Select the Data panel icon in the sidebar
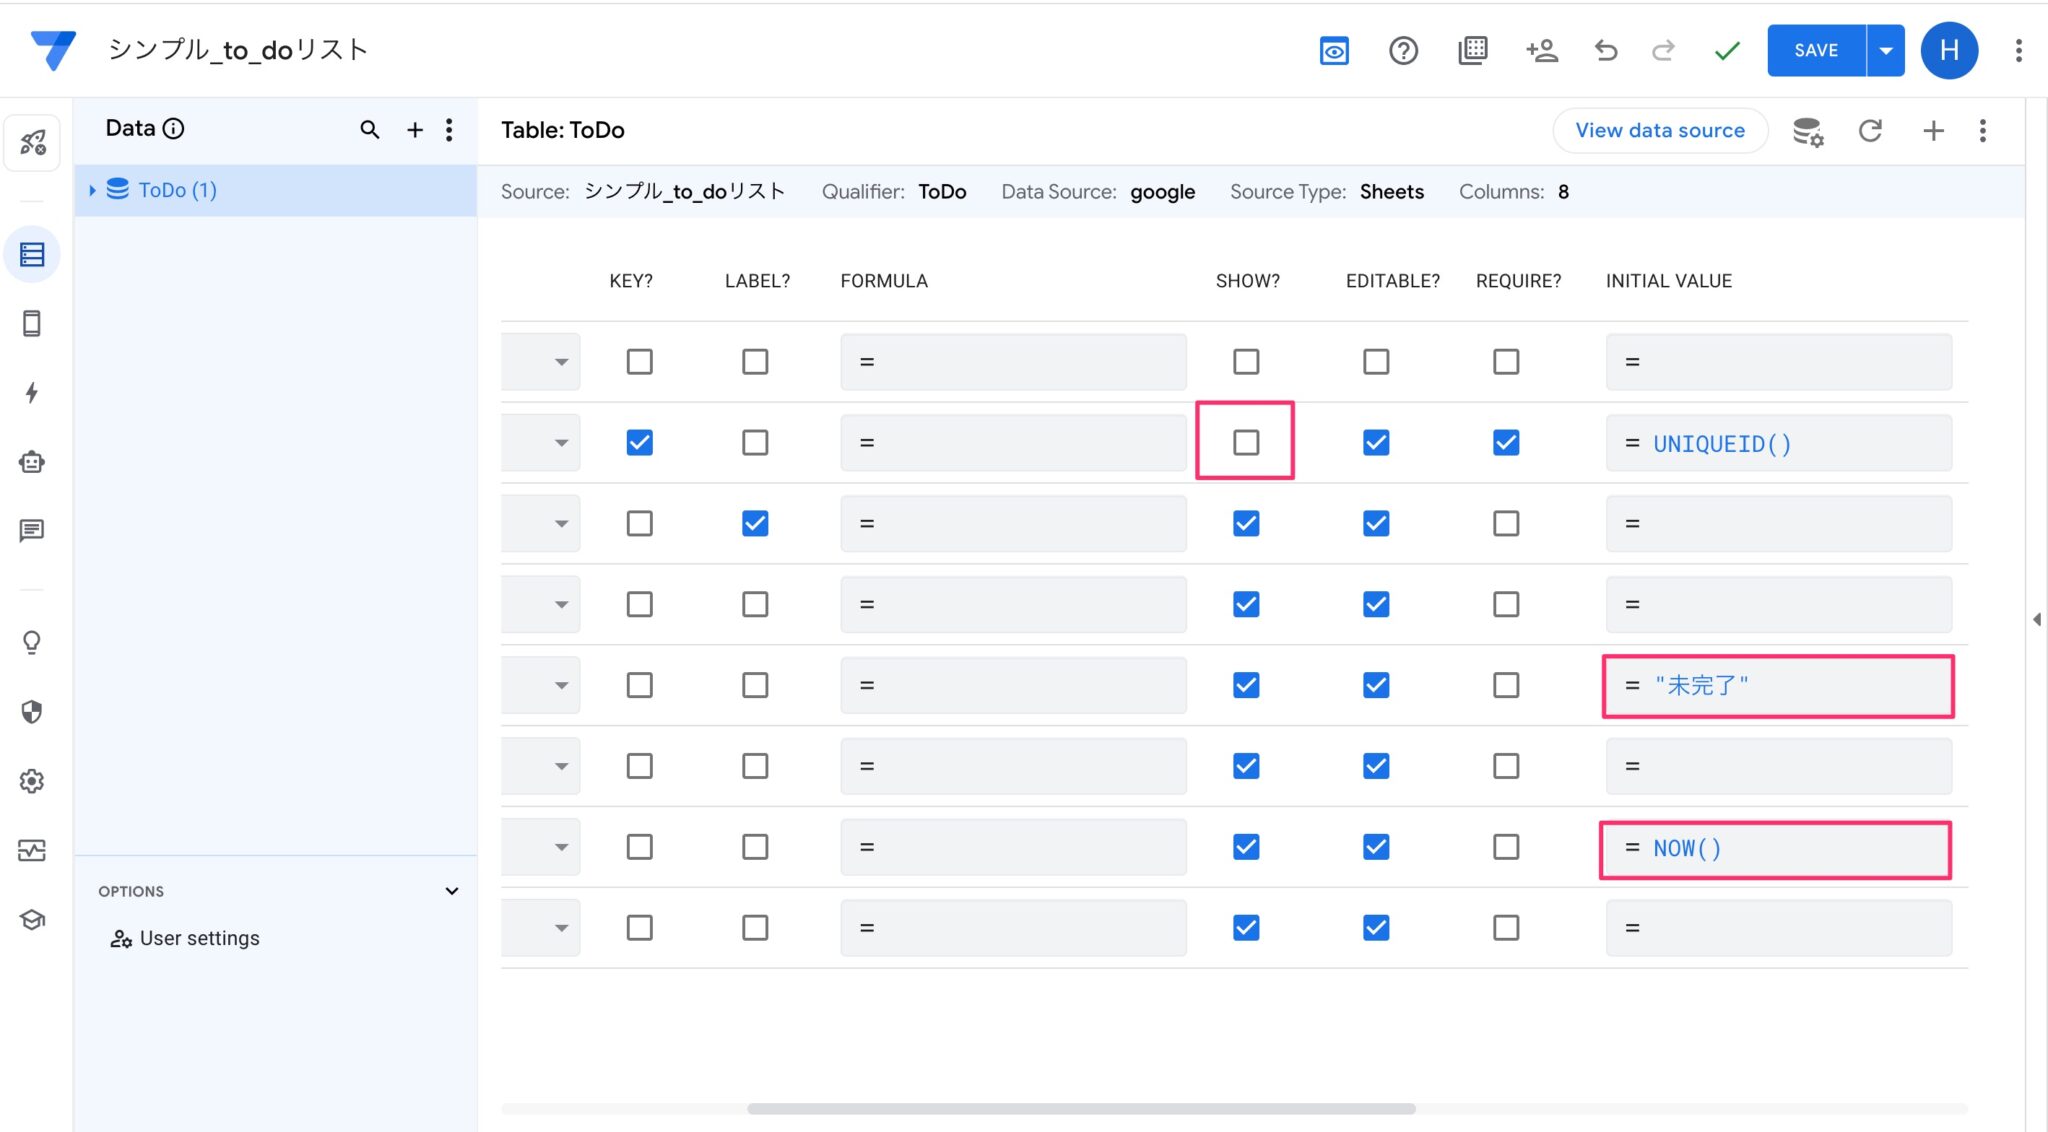This screenshot has height=1132, width=2048. click(32, 253)
